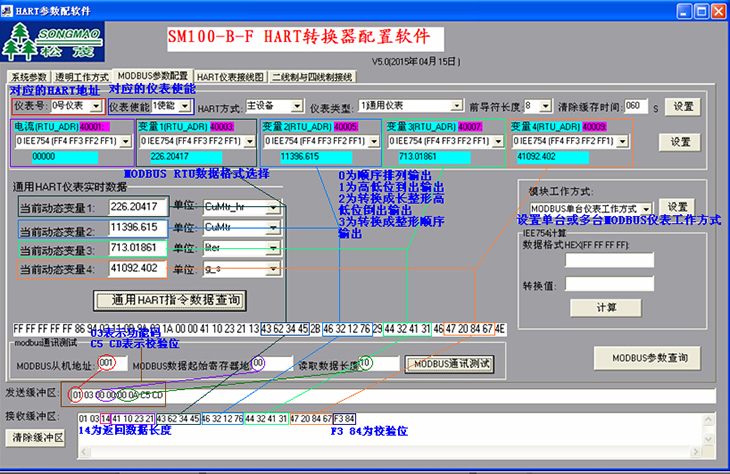The width and height of the screenshot is (730, 474).
Task: Click receive buffer scroll right arrow
Action: pos(696,452)
